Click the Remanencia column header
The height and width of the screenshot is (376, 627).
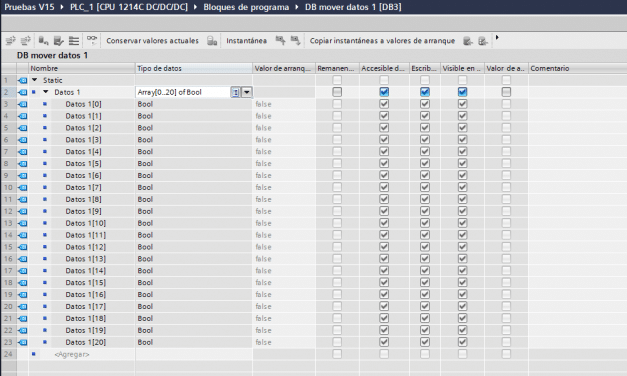pyautogui.click(x=337, y=68)
